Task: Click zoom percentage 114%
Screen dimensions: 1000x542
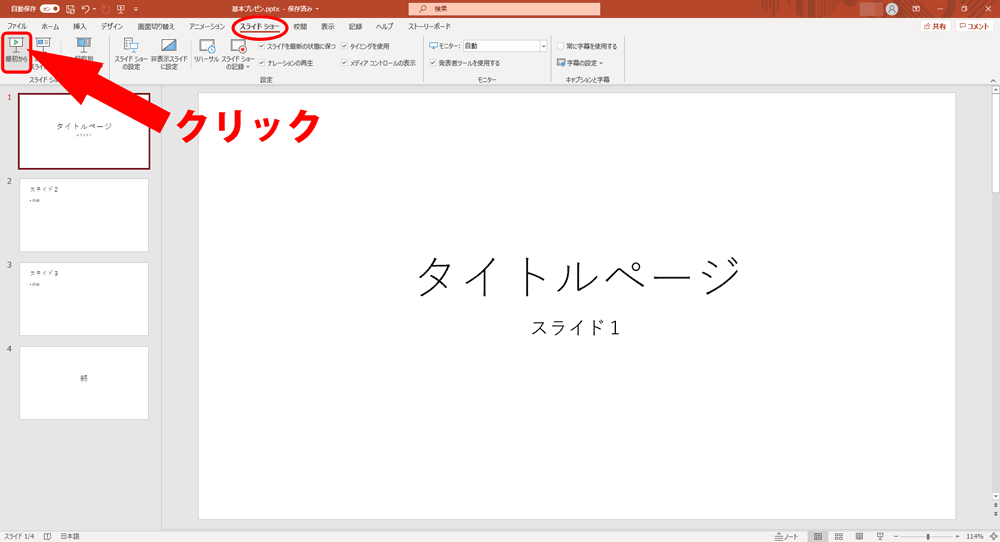Action: point(974,536)
